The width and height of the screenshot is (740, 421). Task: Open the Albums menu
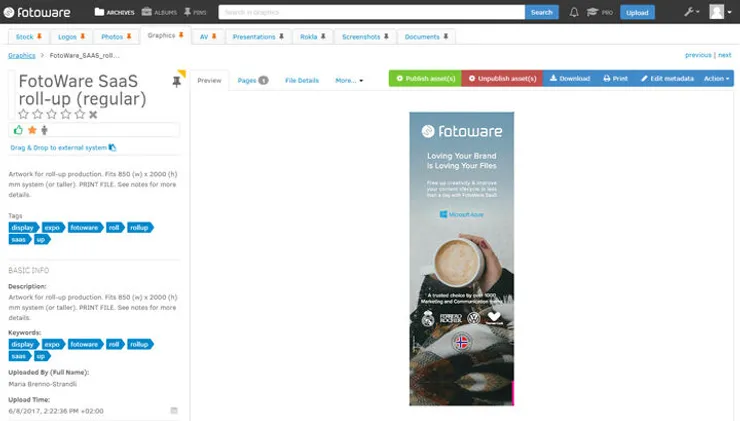point(159,12)
